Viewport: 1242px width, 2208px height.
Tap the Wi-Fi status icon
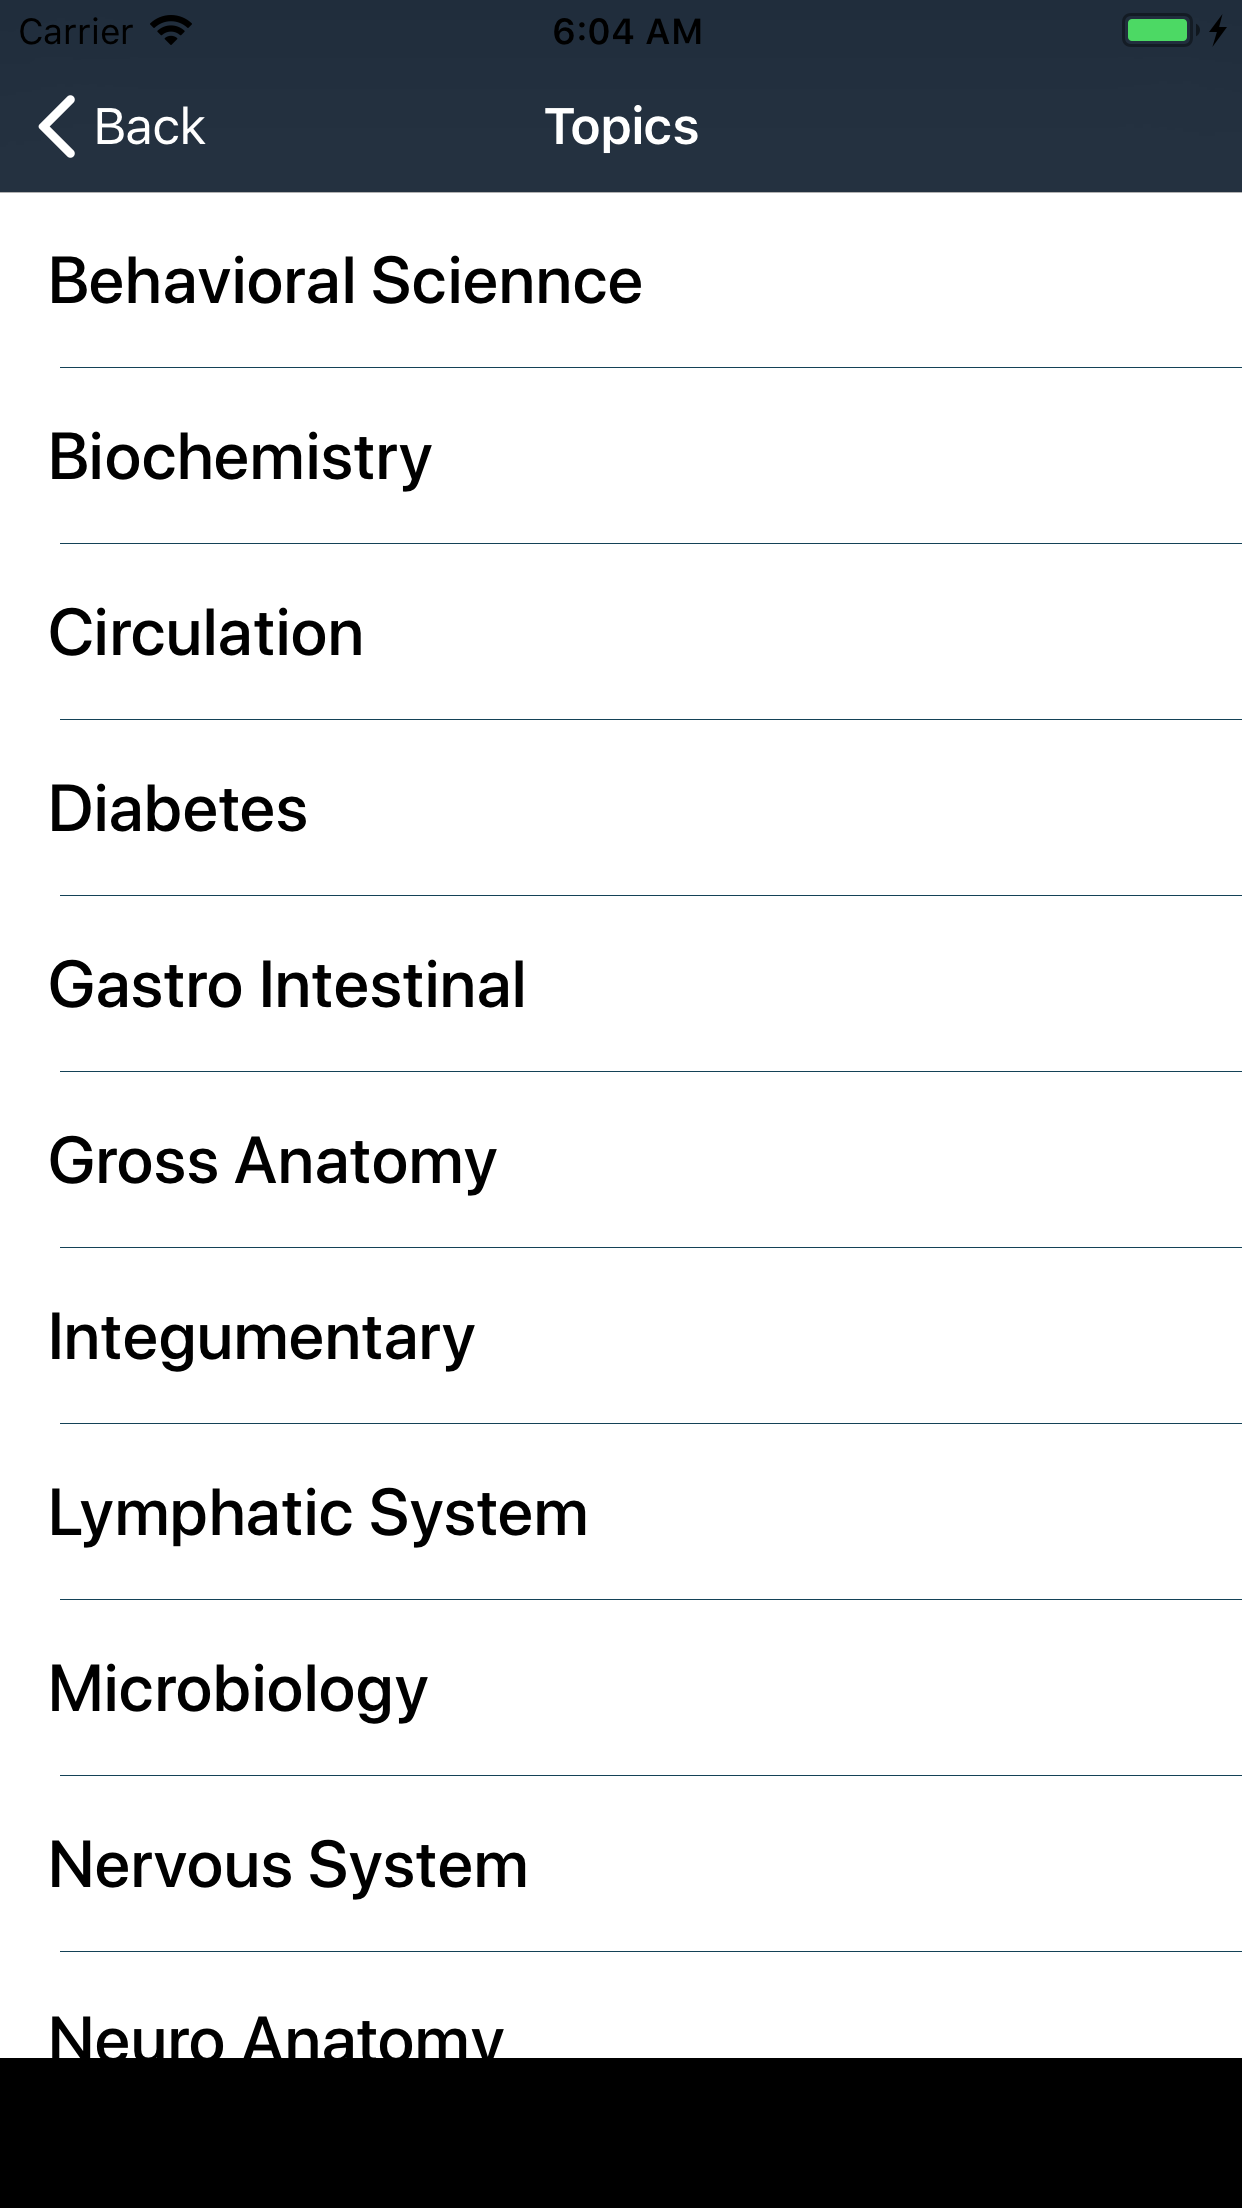point(171,31)
